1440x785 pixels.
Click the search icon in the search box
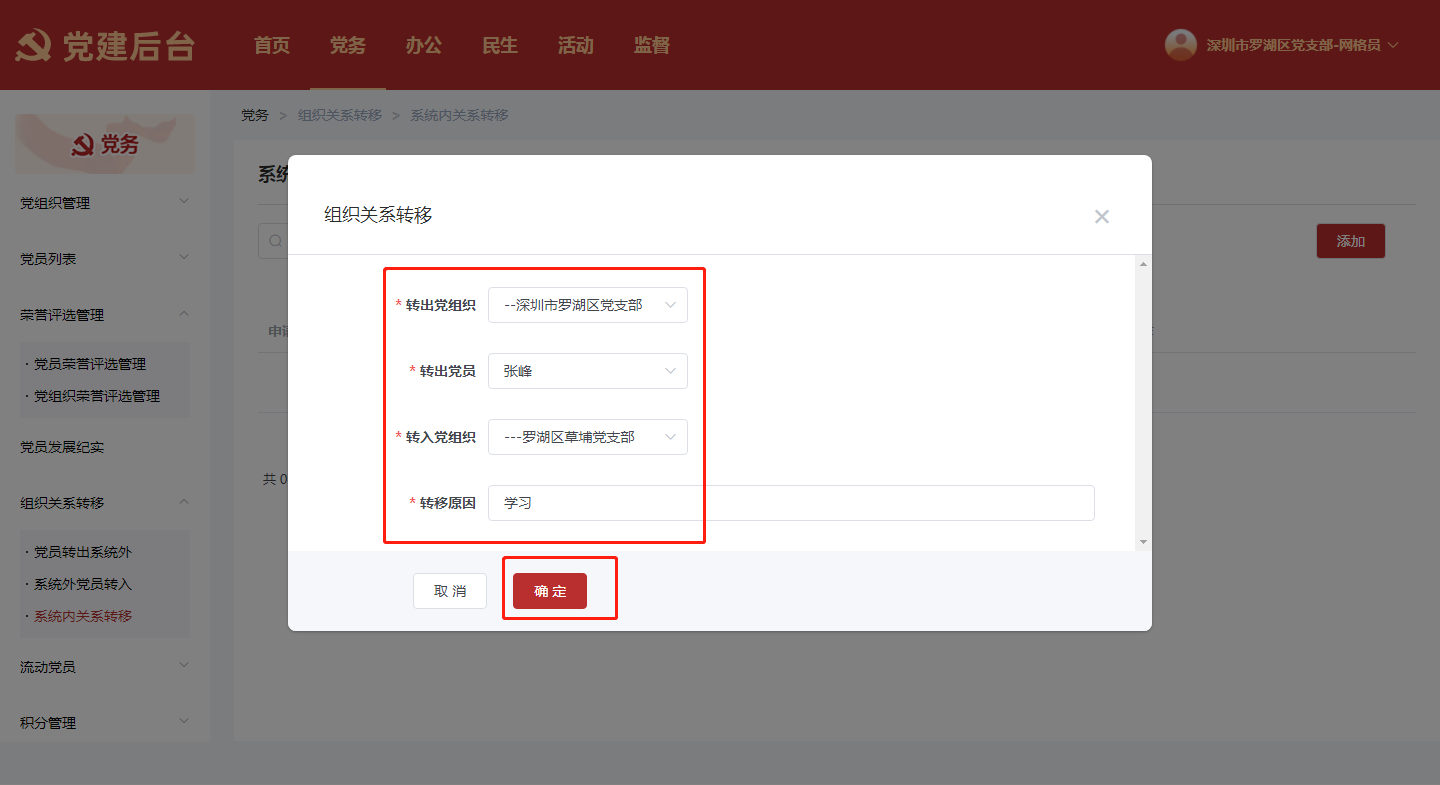(x=275, y=241)
